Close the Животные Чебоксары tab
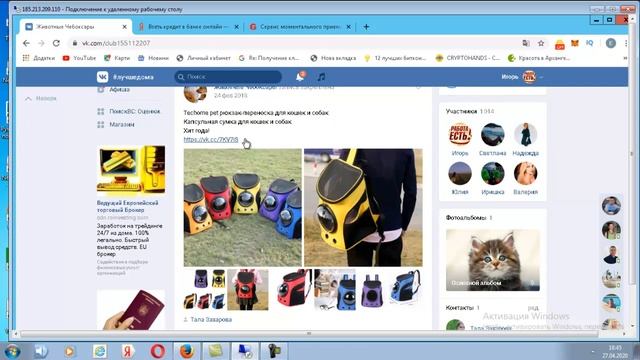Screen dimensions: 640x360 tap(124, 27)
